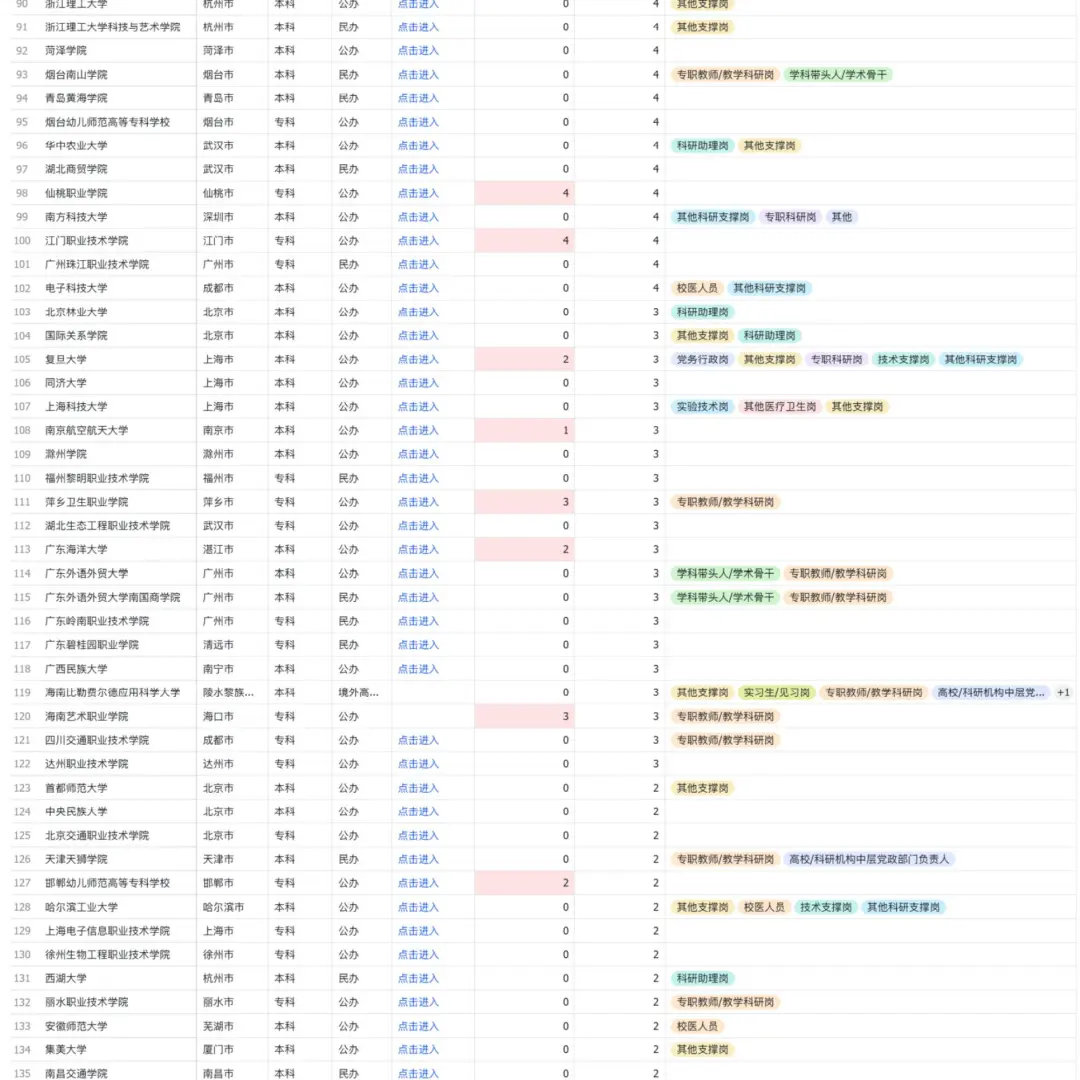Select the 科研助理岗 tag in 北京林业大学 row

[x=702, y=312]
